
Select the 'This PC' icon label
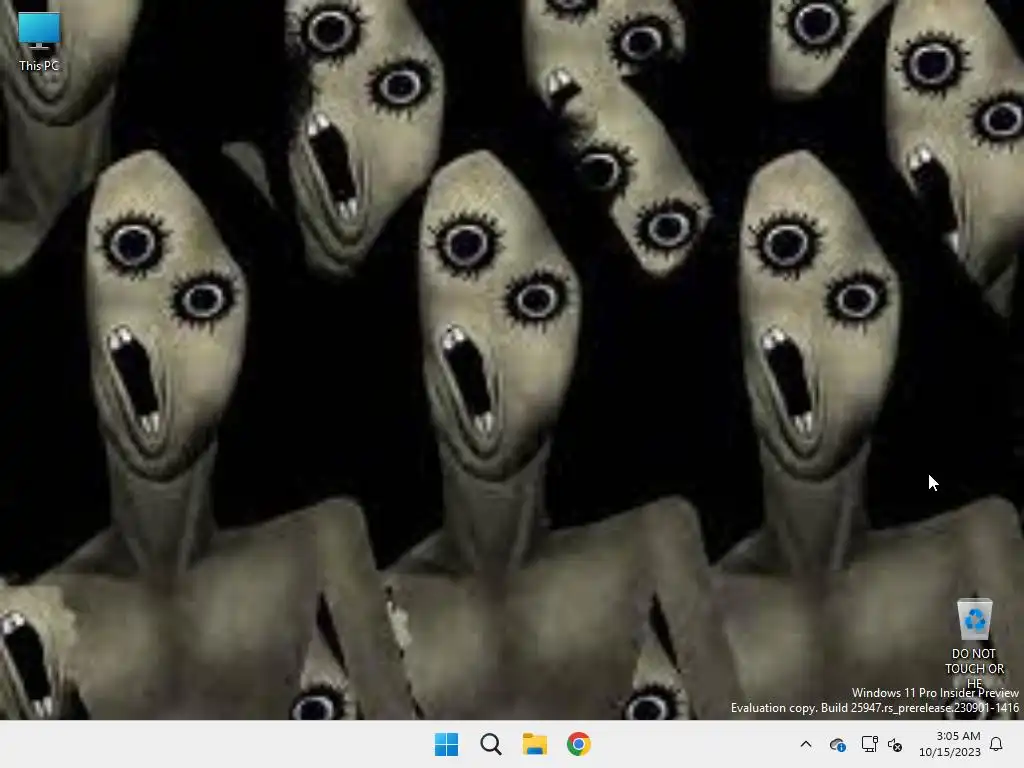(39, 65)
